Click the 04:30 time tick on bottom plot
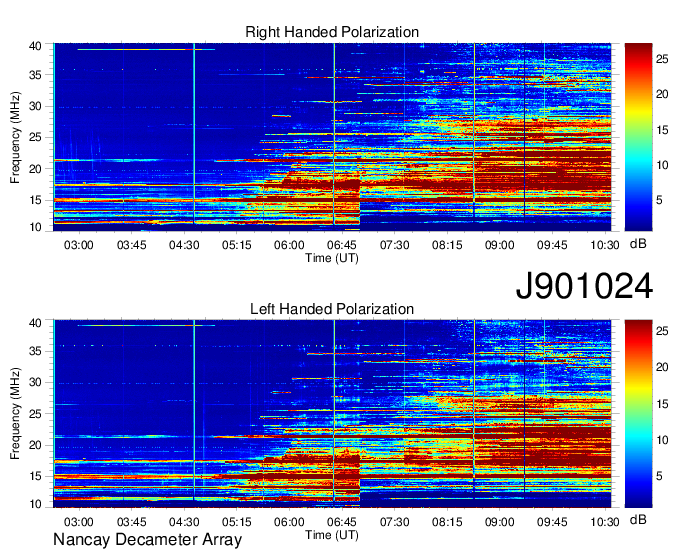 184,522
